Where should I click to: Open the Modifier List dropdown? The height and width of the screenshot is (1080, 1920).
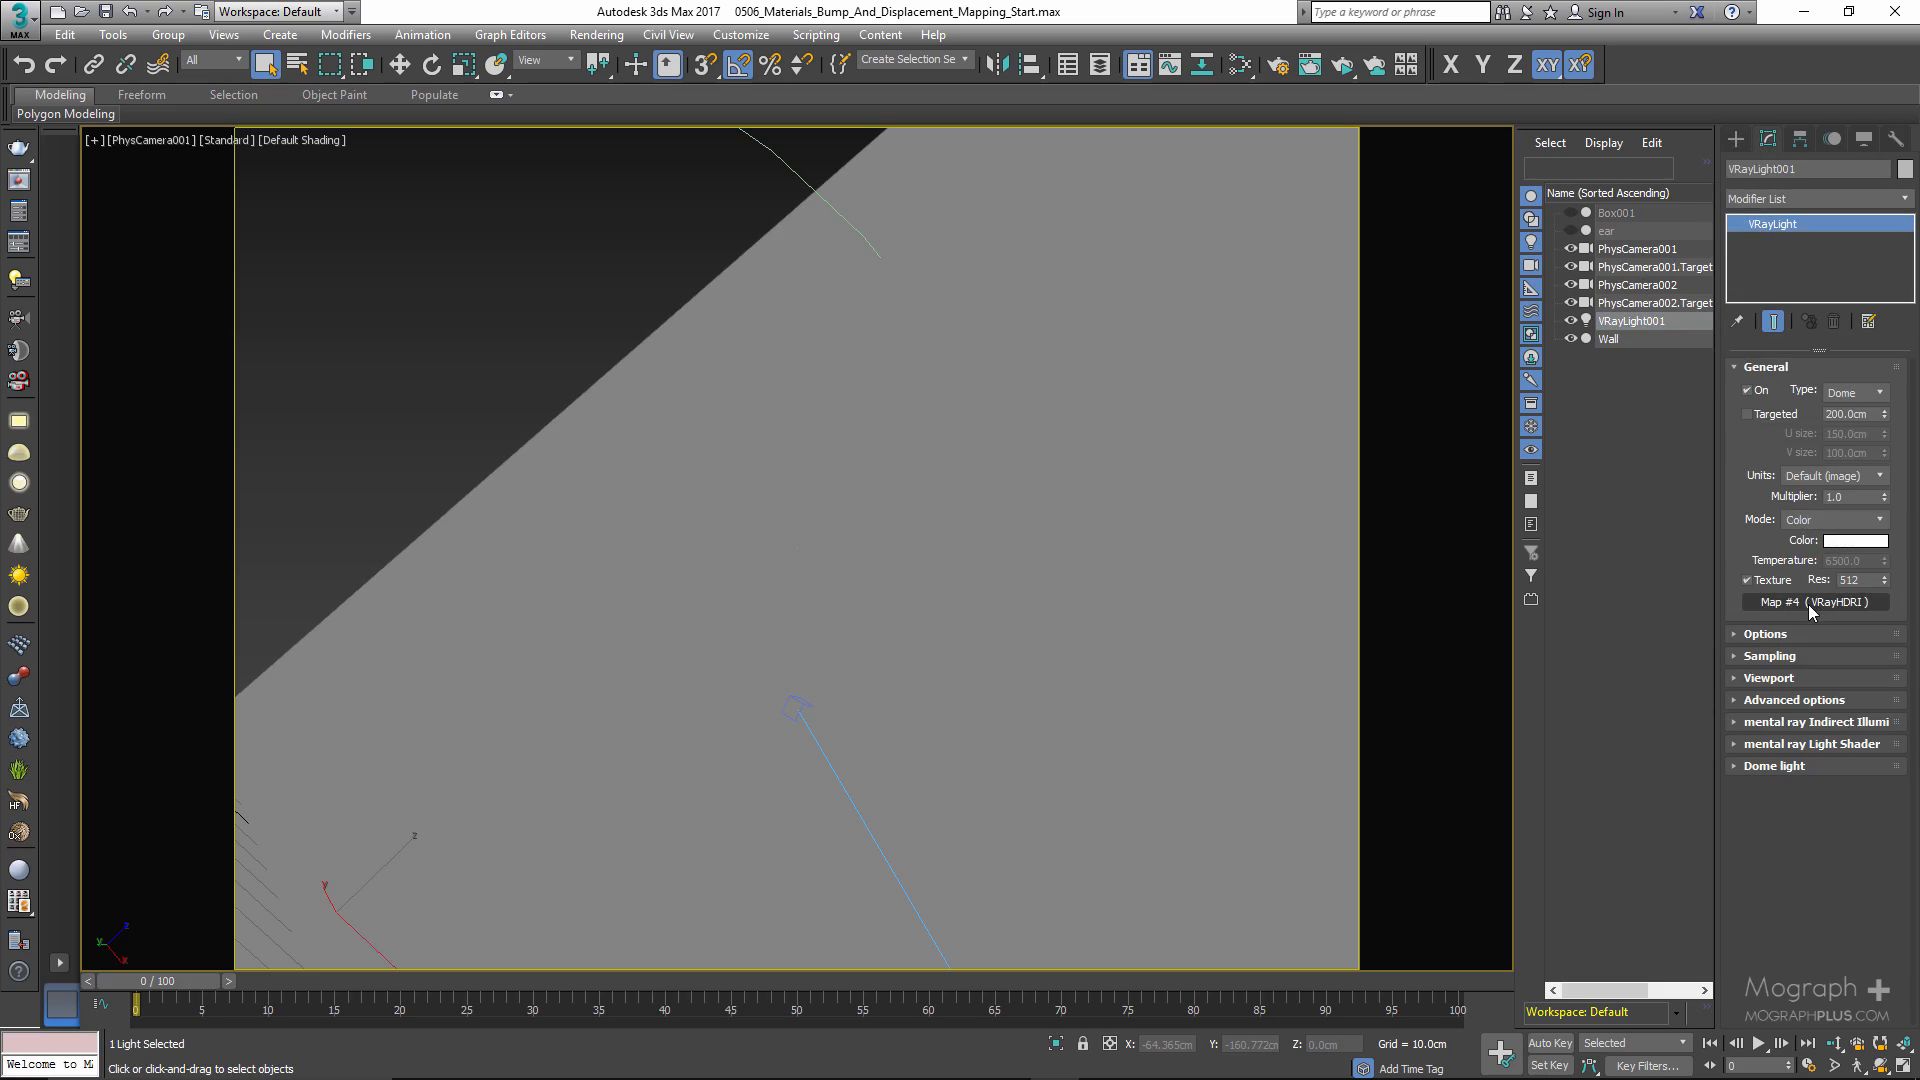click(1818, 199)
